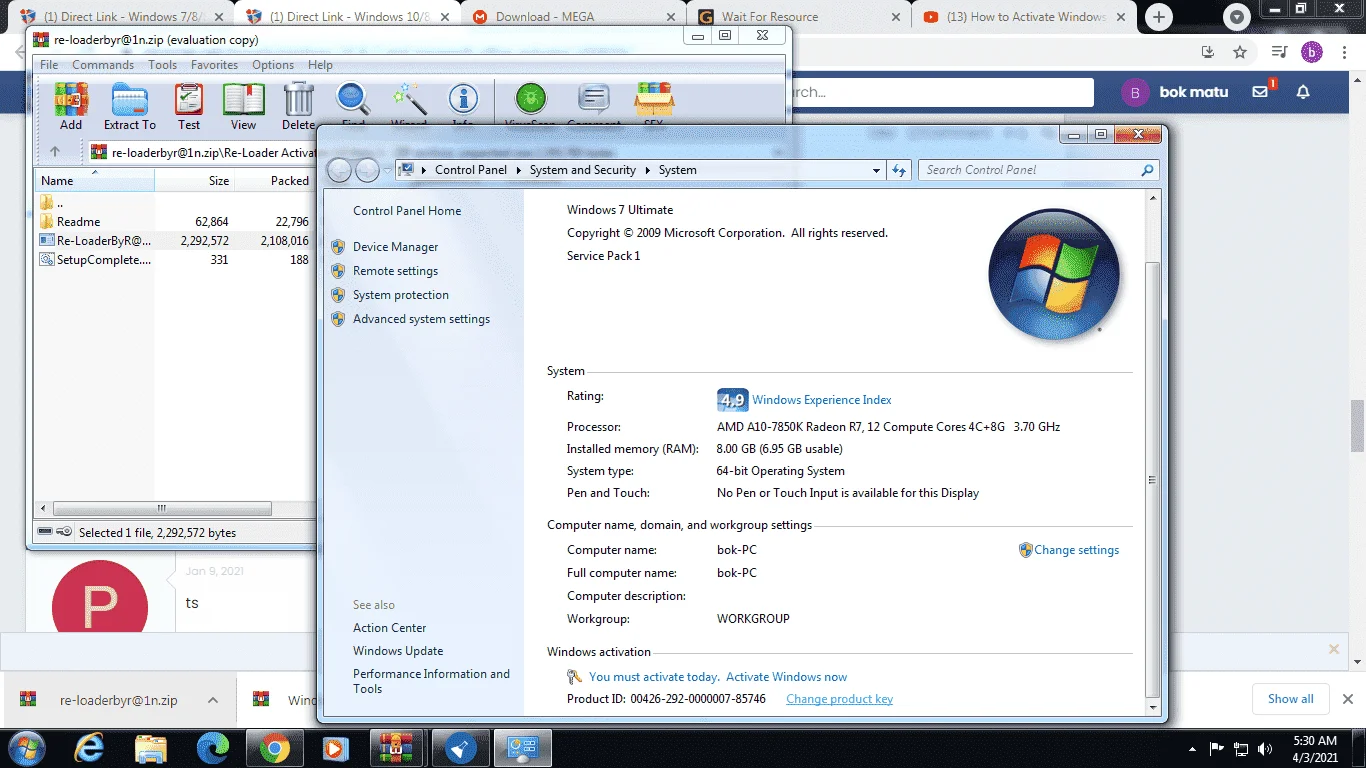Open File Explorer from the taskbar
Image resolution: width=1366 pixels, height=768 pixels.
coord(151,748)
